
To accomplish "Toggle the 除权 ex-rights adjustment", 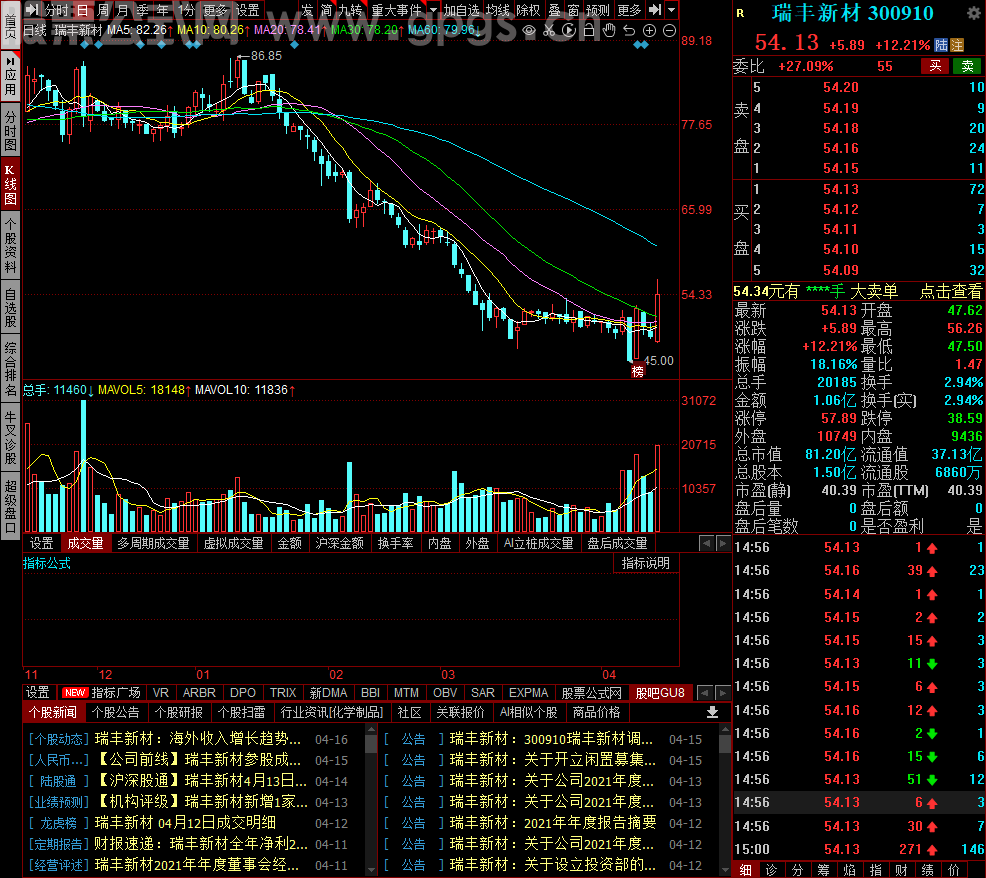I will (x=528, y=10).
